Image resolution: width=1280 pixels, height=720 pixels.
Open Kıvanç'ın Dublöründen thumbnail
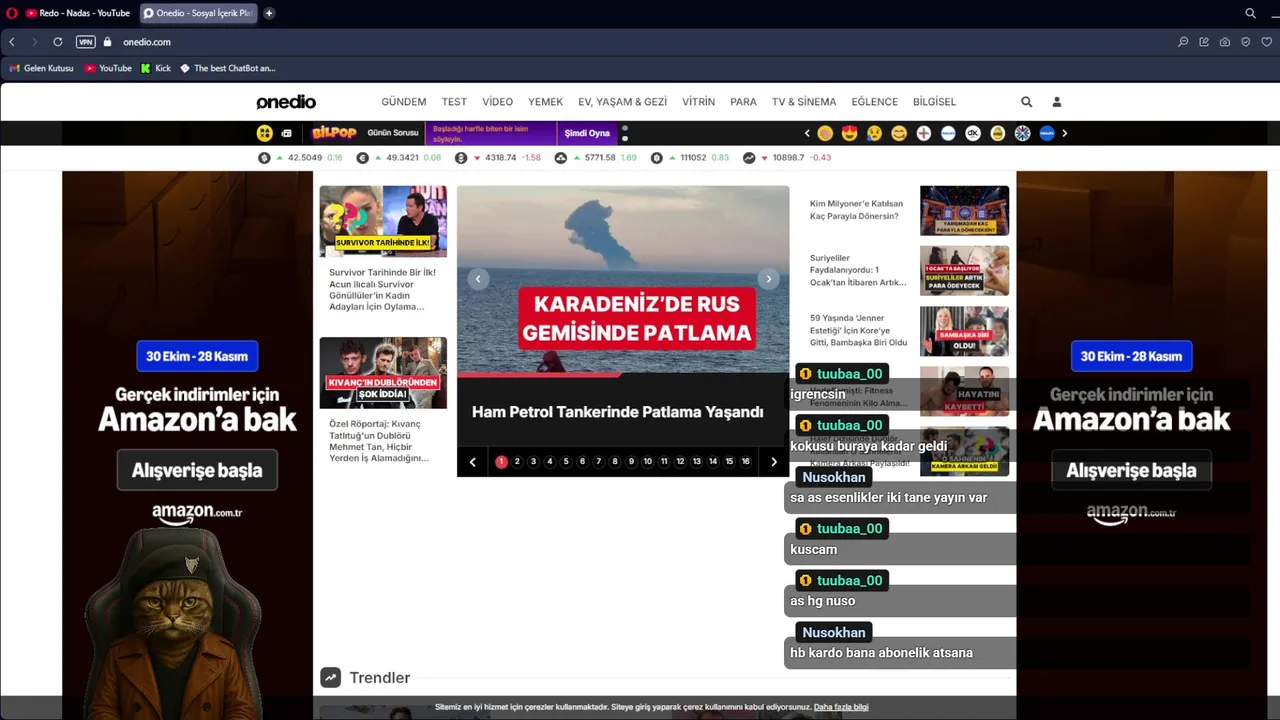click(x=383, y=373)
